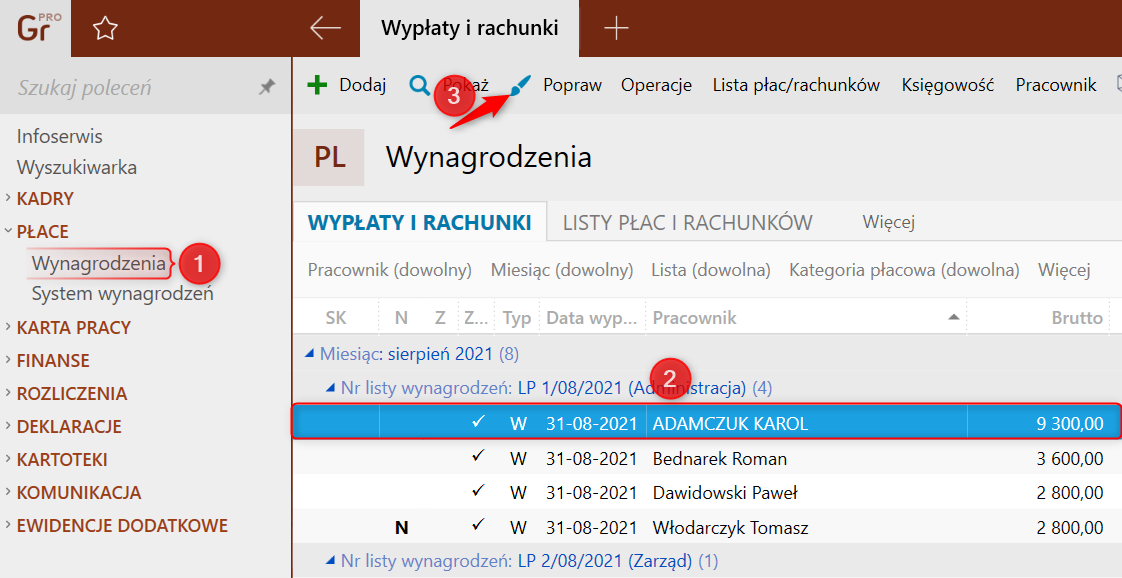This screenshot has width=1122, height=578.
Task: Sort by the Typ column header
Action: point(517,318)
